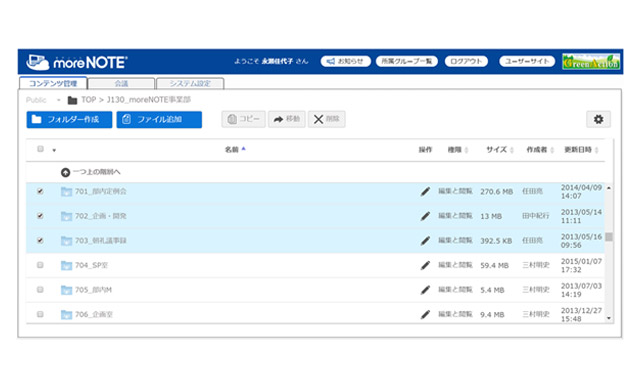Viewport: 640px width, 380px height.
Task: Check the 704_SP folder checkbox
Action: 40,265
